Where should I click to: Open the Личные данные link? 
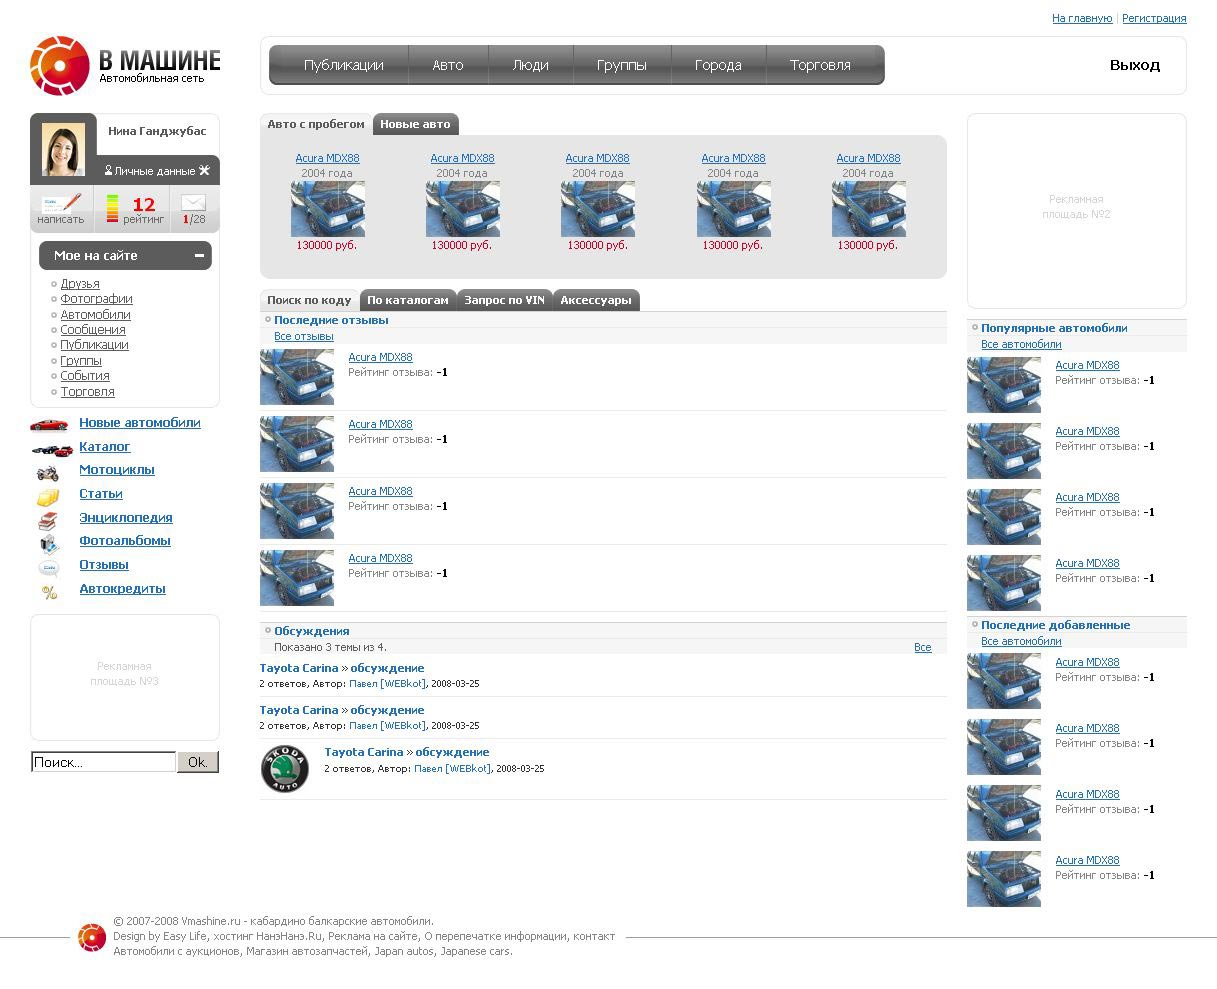155,171
